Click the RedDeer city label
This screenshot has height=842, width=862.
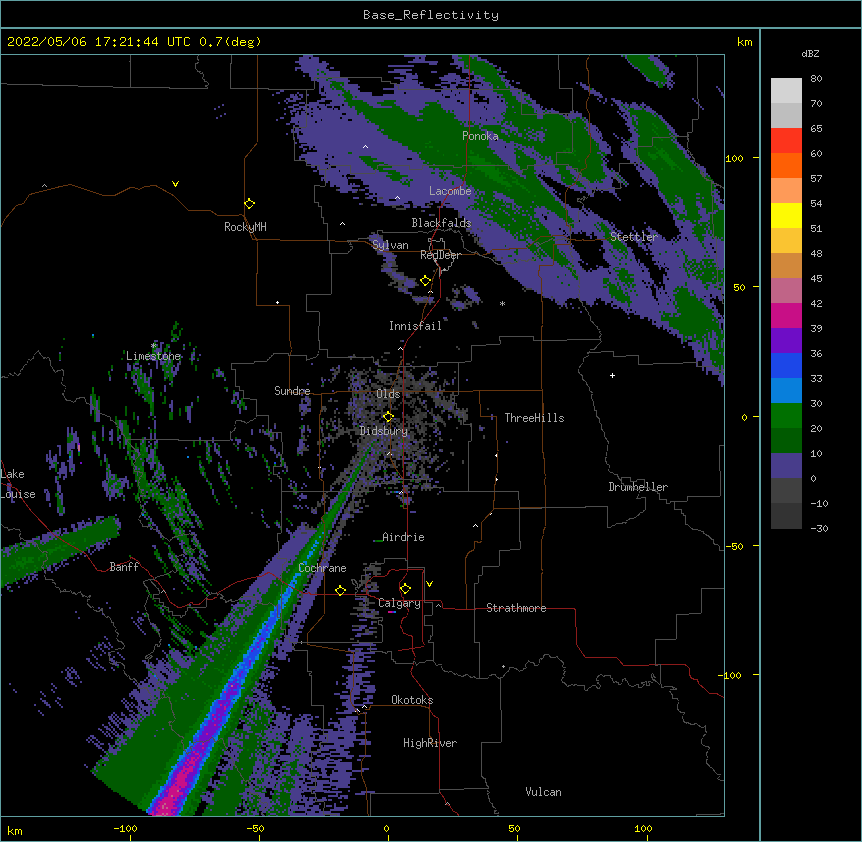pos(440,255)
